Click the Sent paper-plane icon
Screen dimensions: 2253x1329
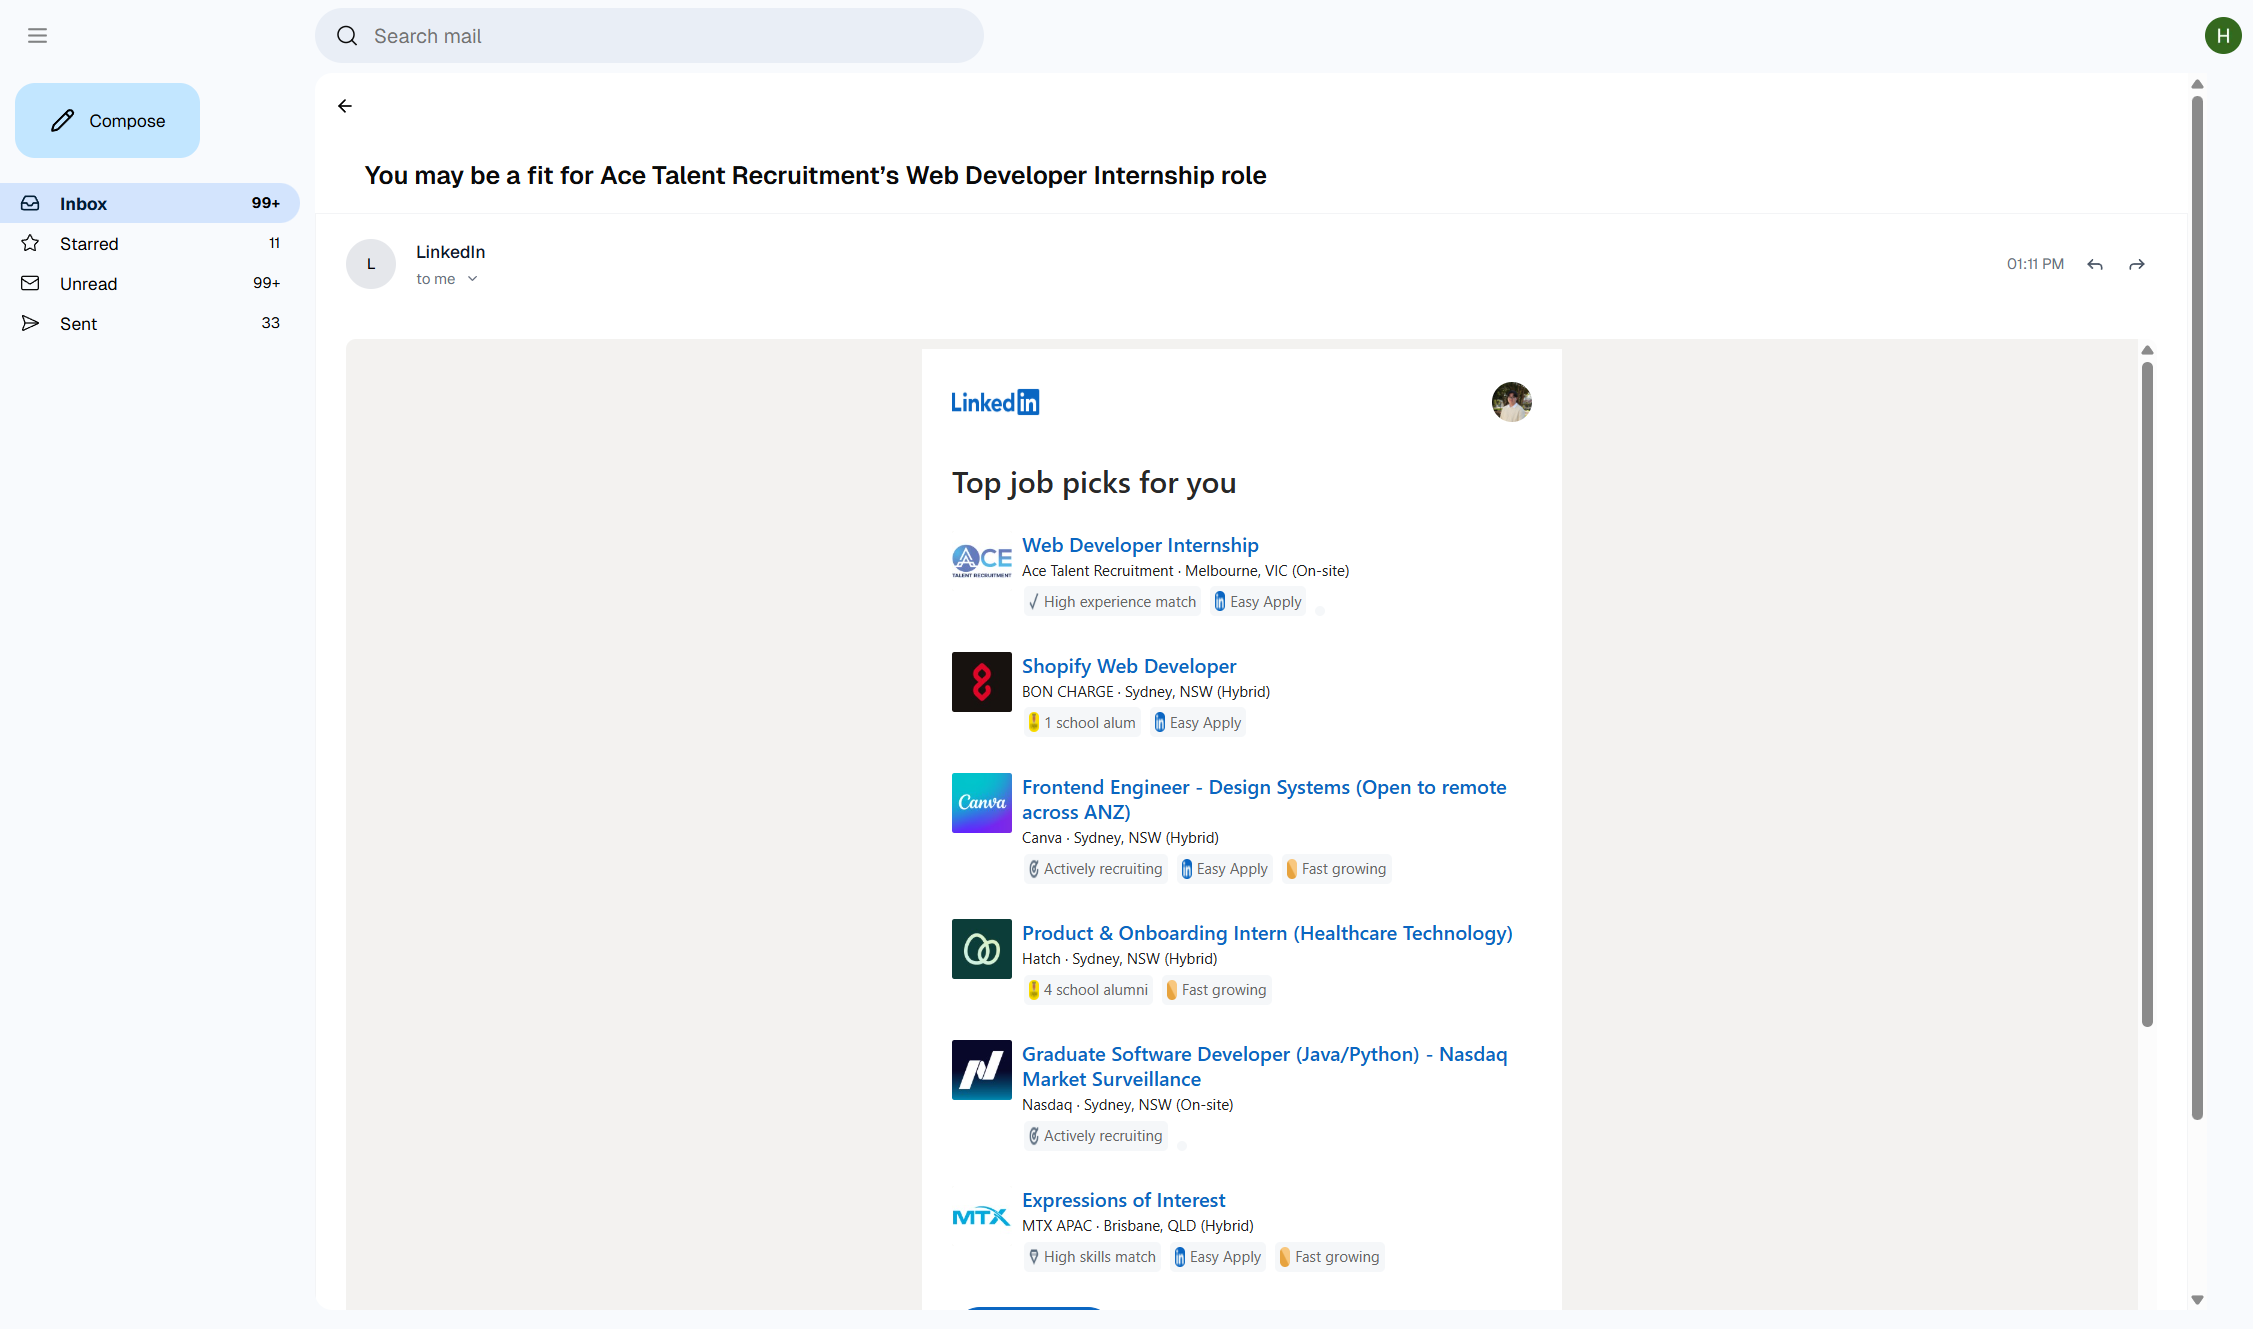pyautogui.click(x=31, y=323)
